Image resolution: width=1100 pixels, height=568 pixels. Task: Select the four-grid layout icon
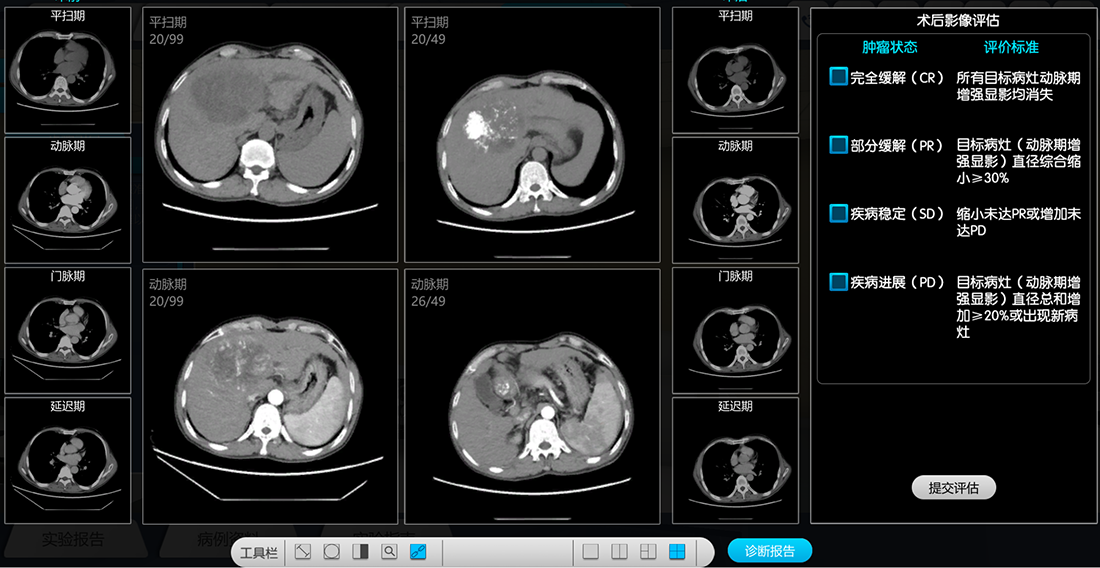pos(677,552)
